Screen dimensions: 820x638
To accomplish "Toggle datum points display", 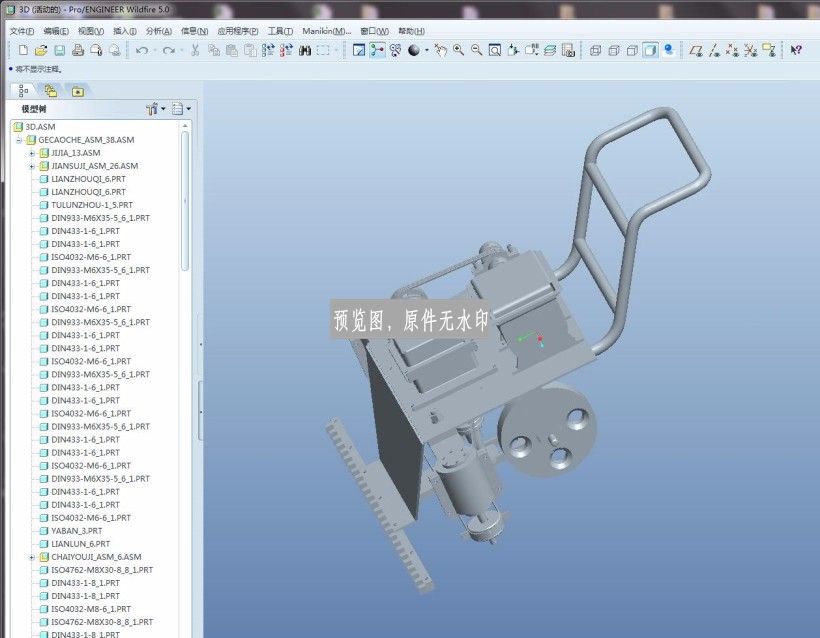I will tap(732, 50).
